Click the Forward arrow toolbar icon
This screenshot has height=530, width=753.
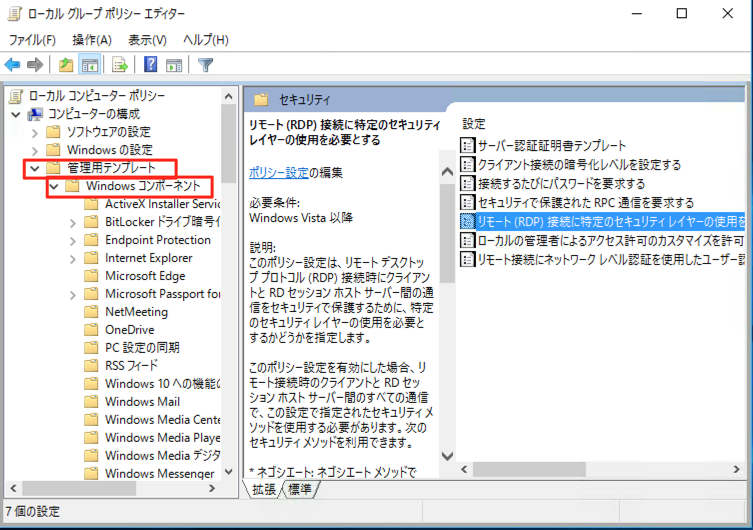[35, 64]
